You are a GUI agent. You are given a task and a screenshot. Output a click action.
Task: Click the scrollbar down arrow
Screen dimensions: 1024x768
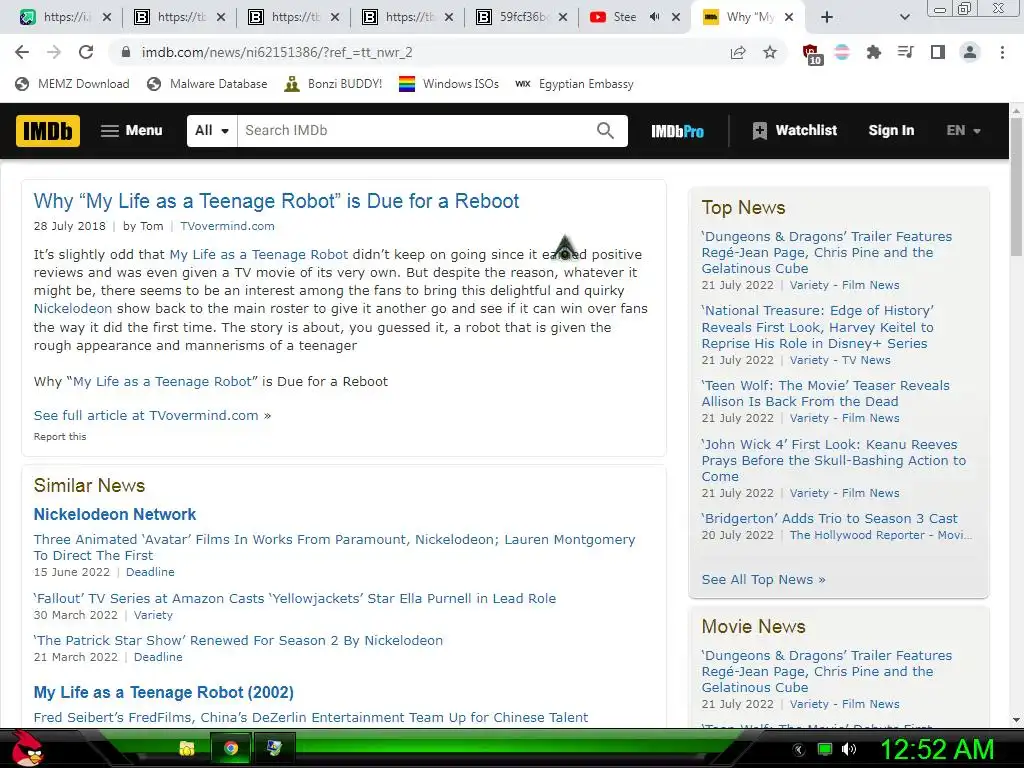click(1016, 720)
